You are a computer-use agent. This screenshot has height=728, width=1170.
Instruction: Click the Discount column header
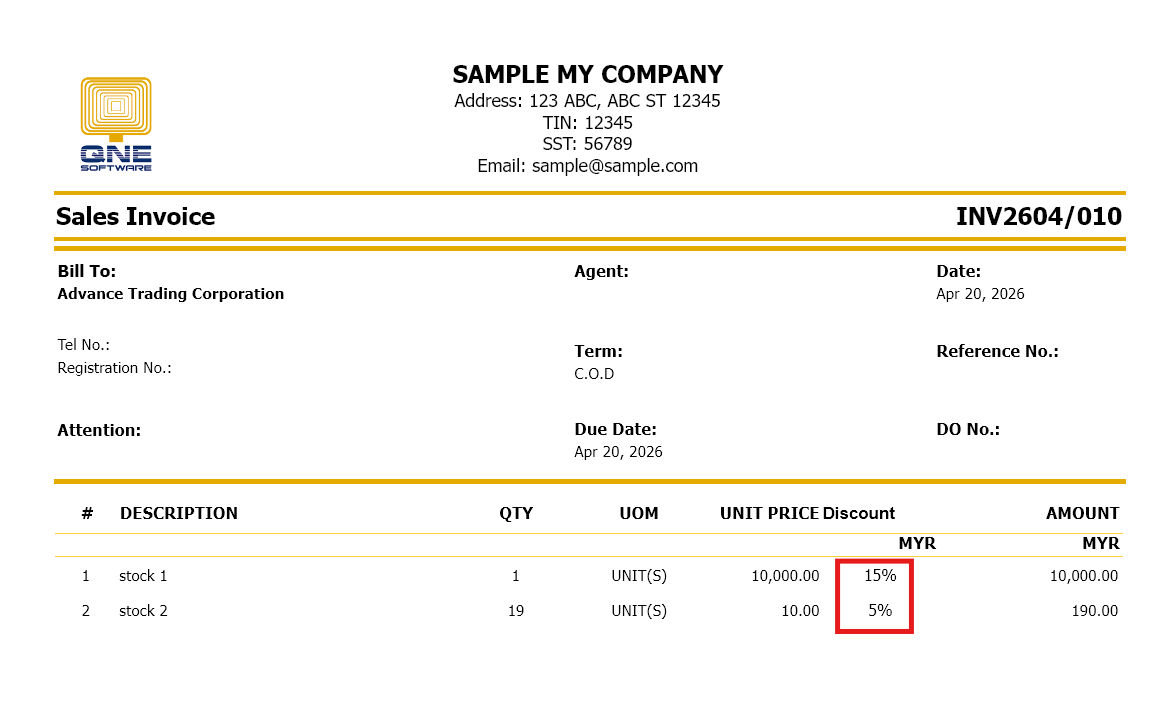coord(859,514)
